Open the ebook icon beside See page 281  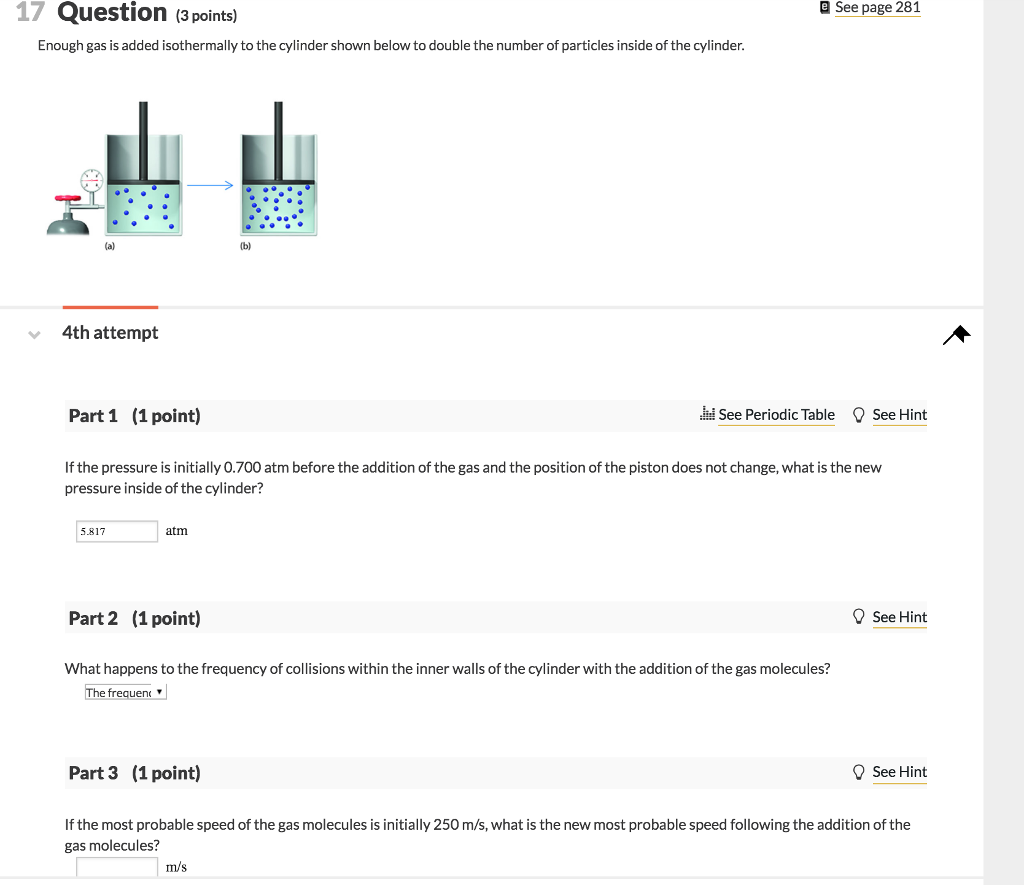(823, 7)
